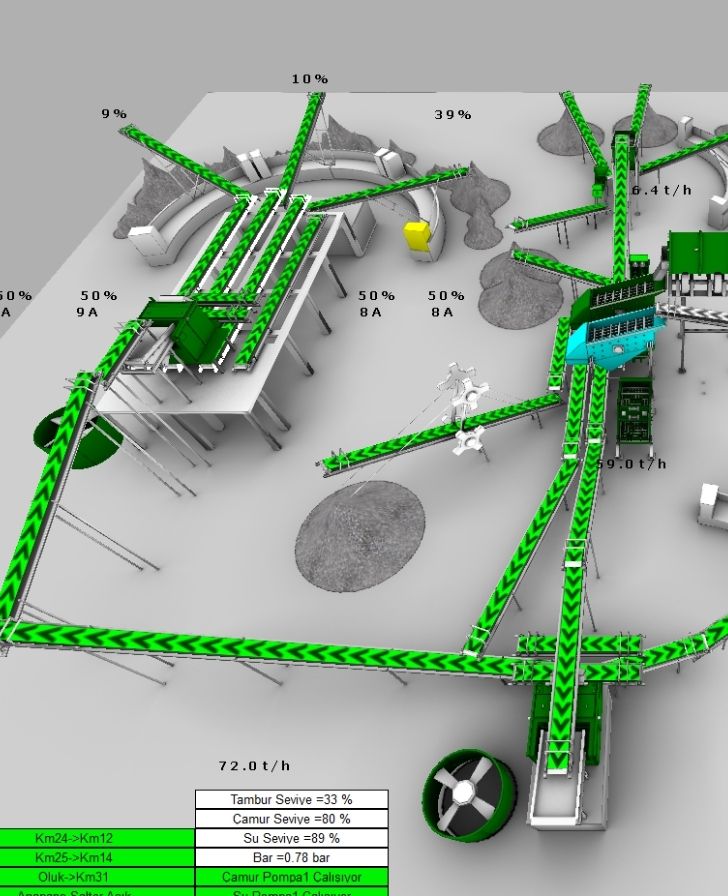Viewport: 728px width, 896px height.
Task: Click the 39% conveyor load label
Action: 452,115
